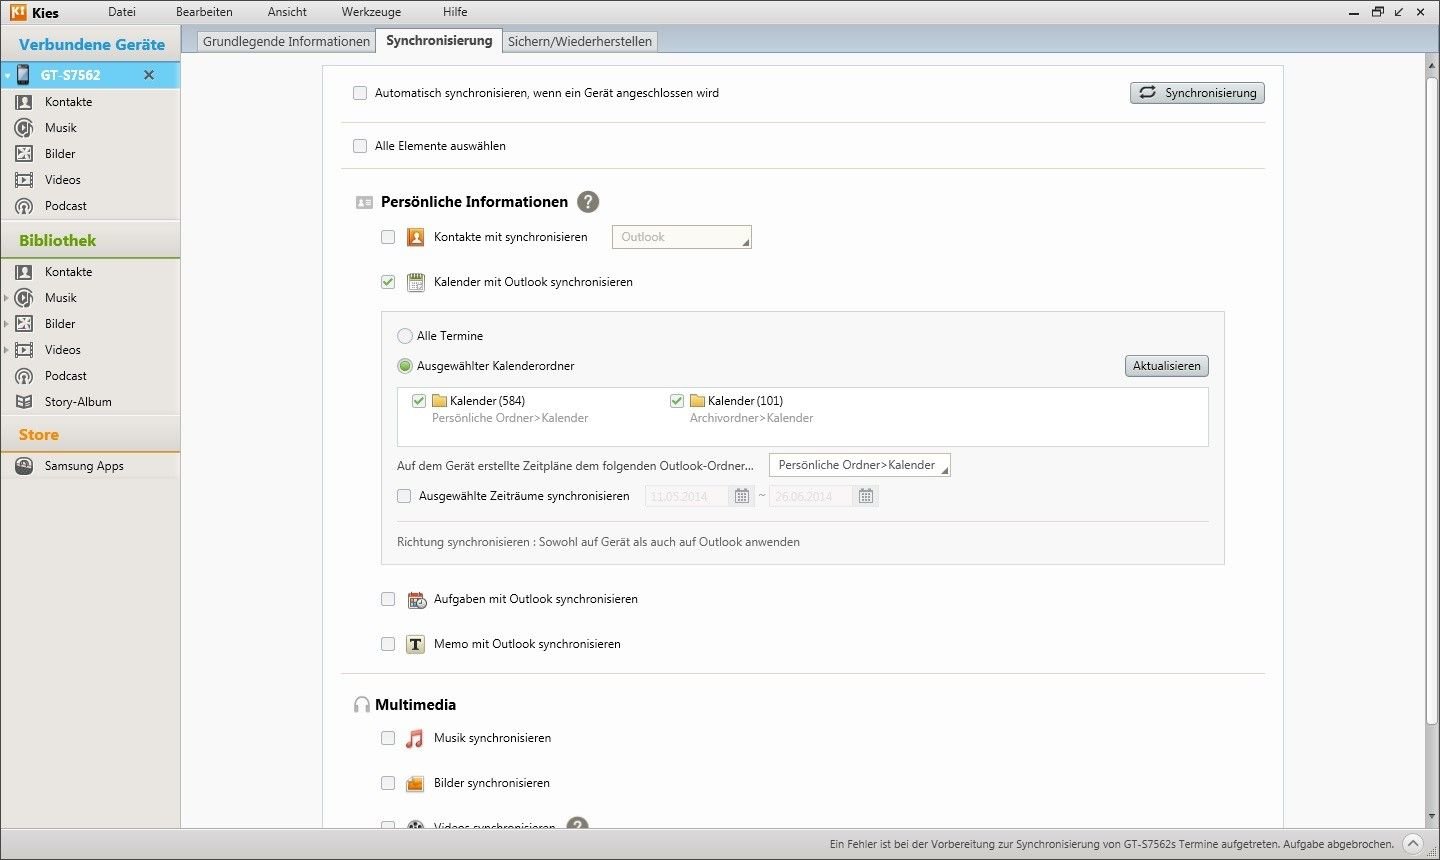Click the Aktualisieren button

click(1167, 366)
